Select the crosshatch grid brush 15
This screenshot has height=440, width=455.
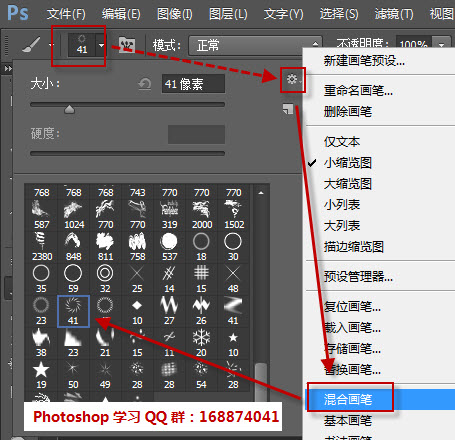pyautogui.click(x=201, y=279)
